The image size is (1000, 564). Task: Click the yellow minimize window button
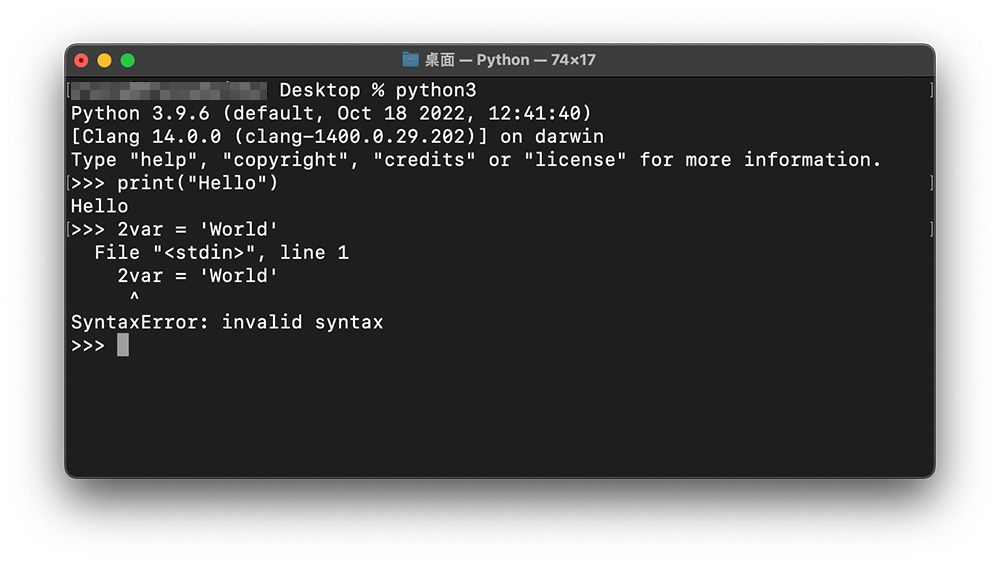(x=104, y=61)
